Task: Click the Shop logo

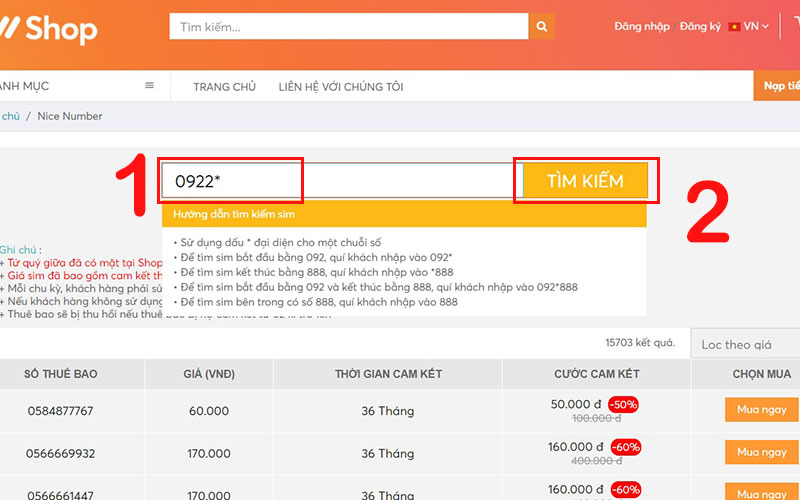Action: tap(48, 29)
